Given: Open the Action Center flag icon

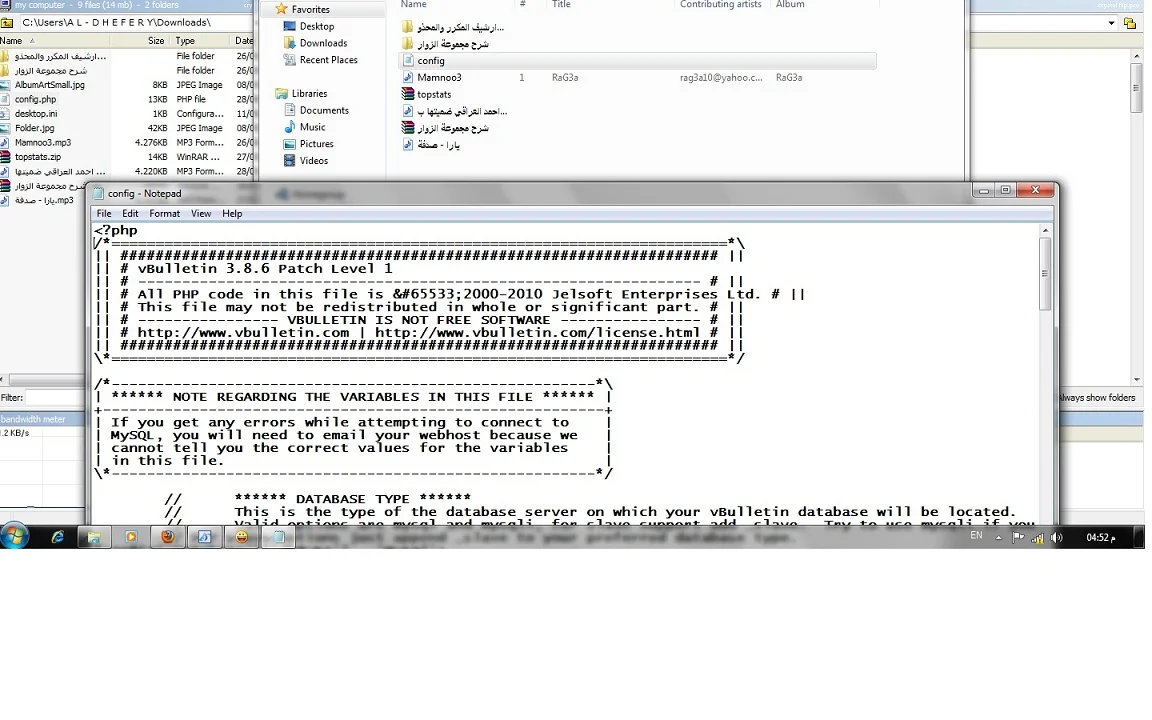Looking at the screenshot, I should click(1018, 537).
